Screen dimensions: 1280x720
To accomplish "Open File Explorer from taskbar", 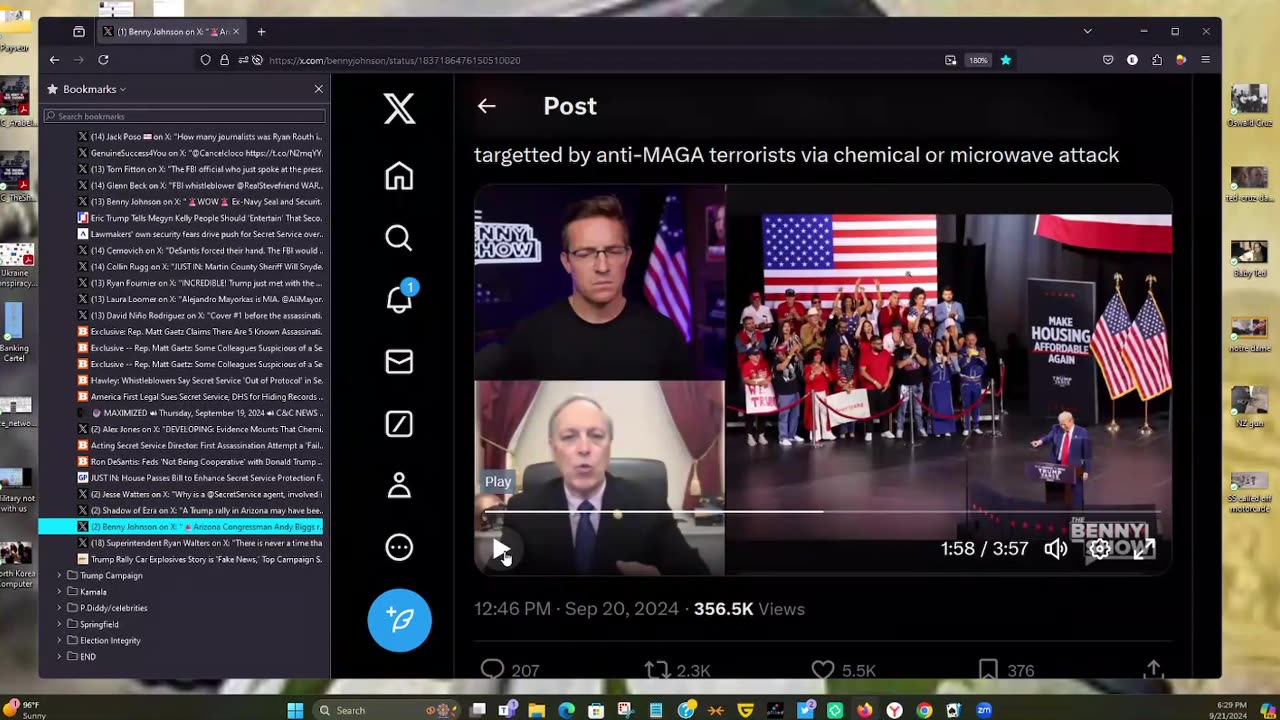I will point(537,710).
